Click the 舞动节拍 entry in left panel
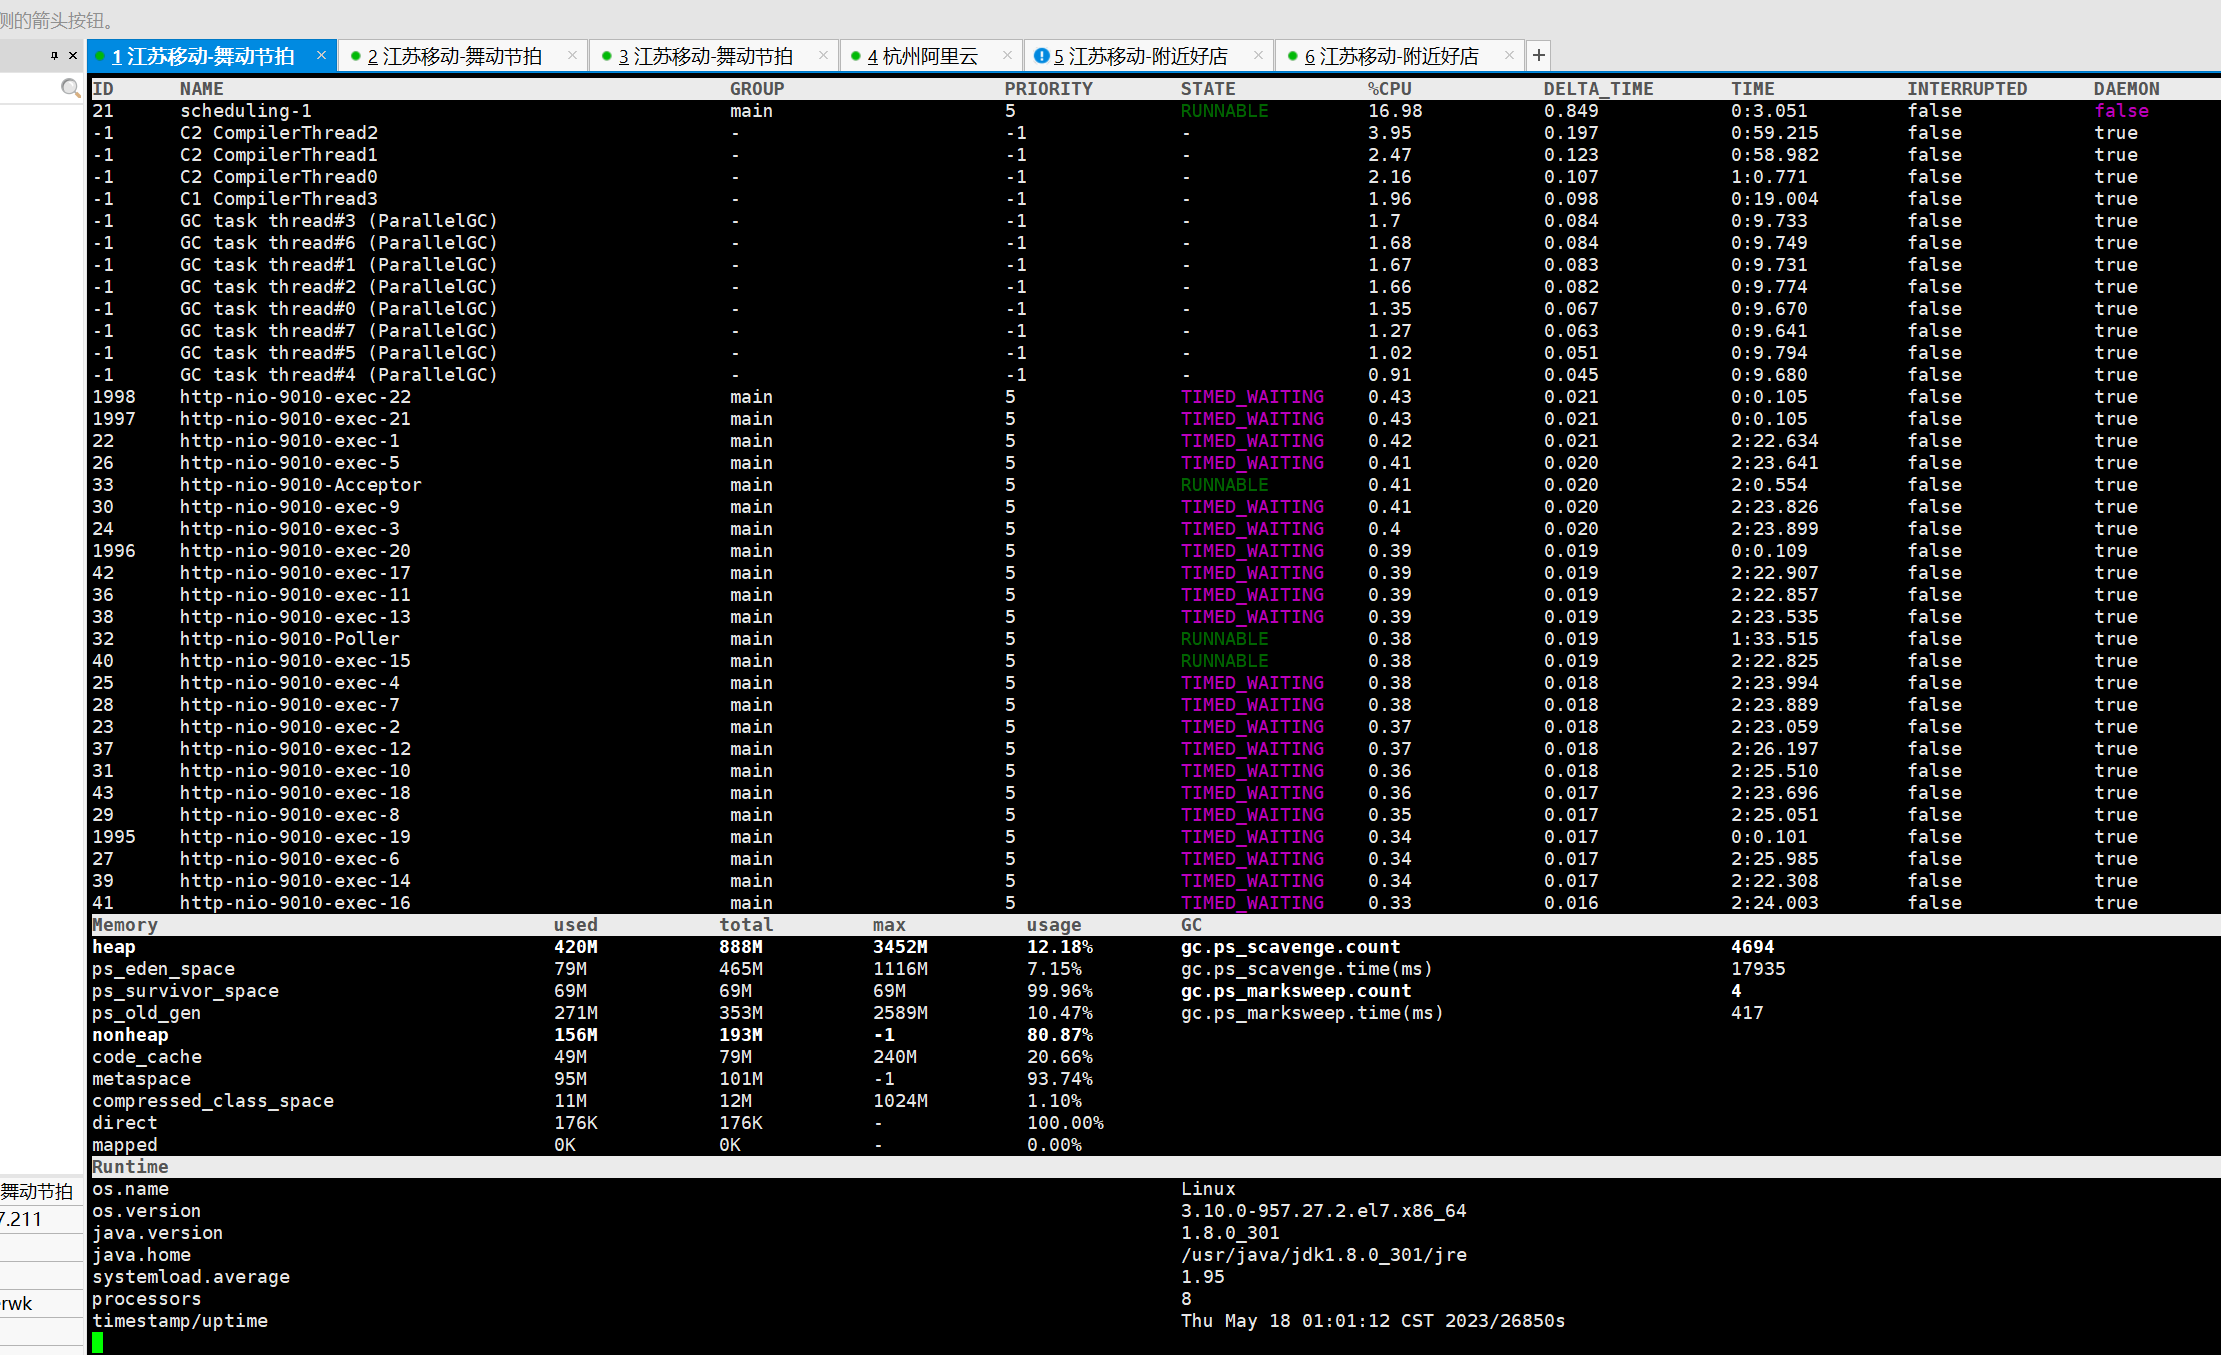Viewport: 2221px width, 1355px height. pyautogui.click(x=37, y=1191)
